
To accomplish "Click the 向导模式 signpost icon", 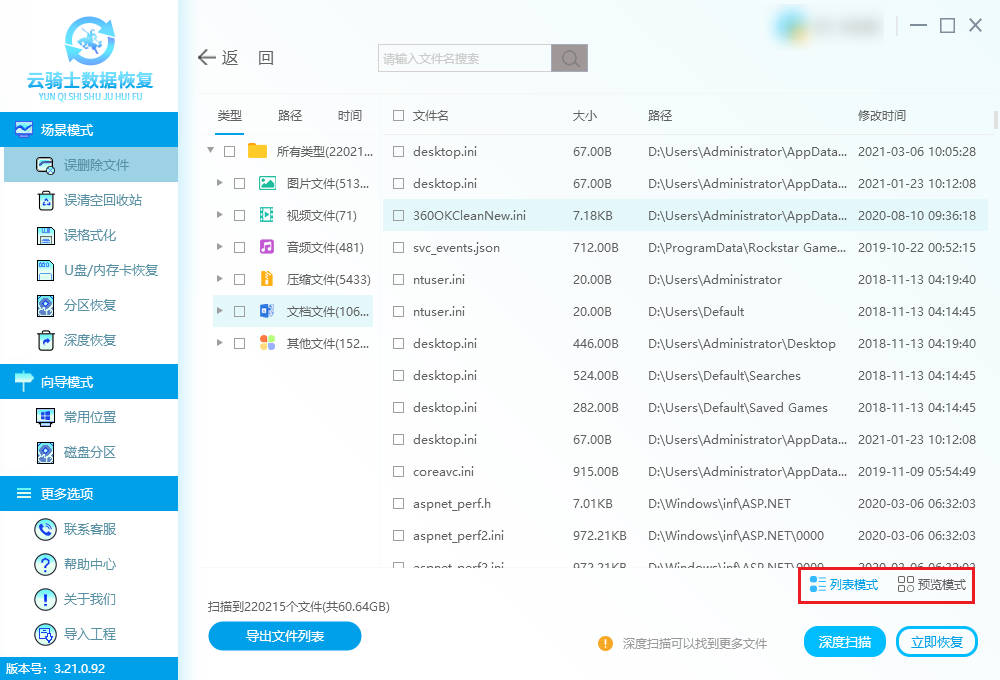I will click(24, 381).
